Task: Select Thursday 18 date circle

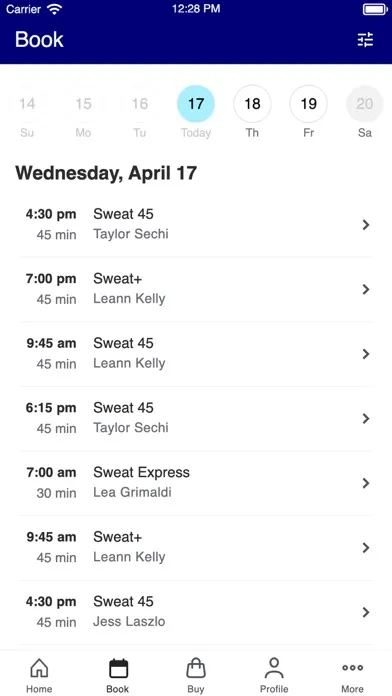Action: (x=252, y=104)
